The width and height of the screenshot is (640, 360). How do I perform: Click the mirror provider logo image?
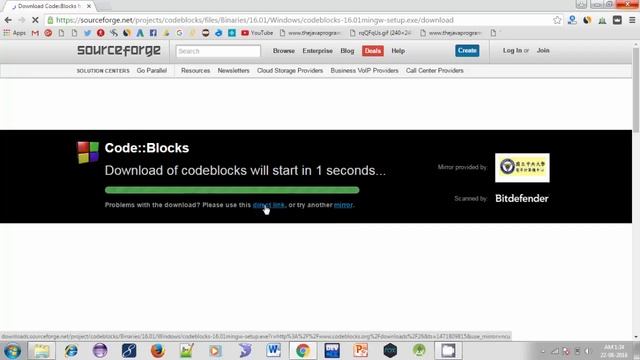coord(522,168)
